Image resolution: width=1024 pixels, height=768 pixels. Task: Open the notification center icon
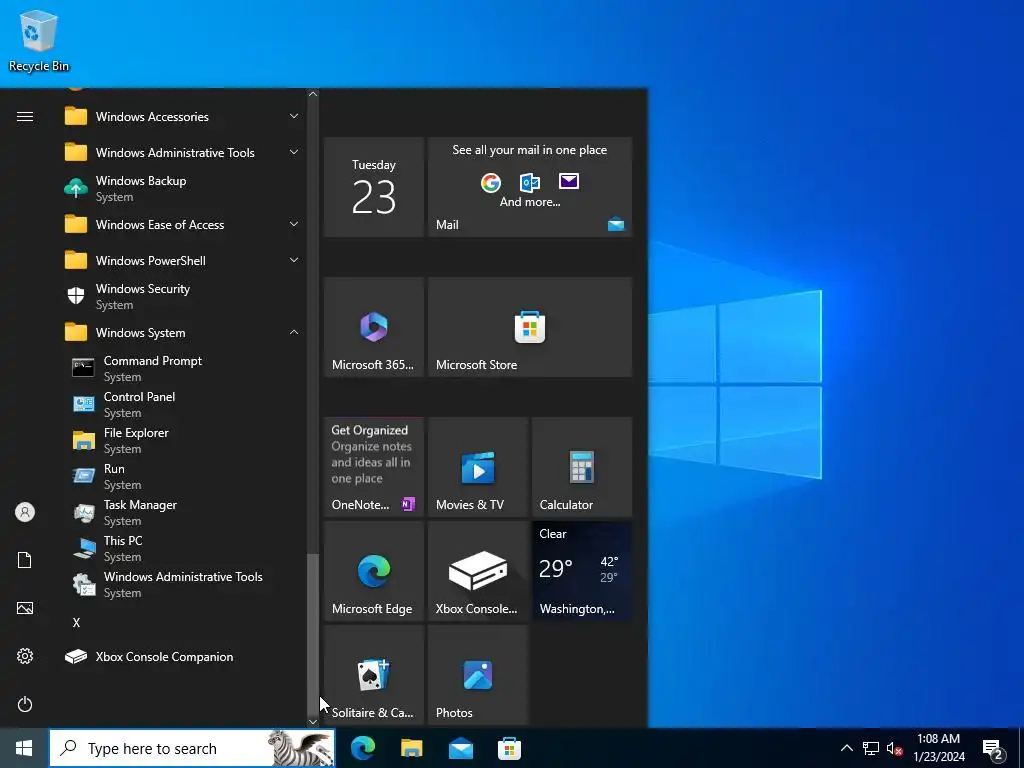tap(993, 748)
